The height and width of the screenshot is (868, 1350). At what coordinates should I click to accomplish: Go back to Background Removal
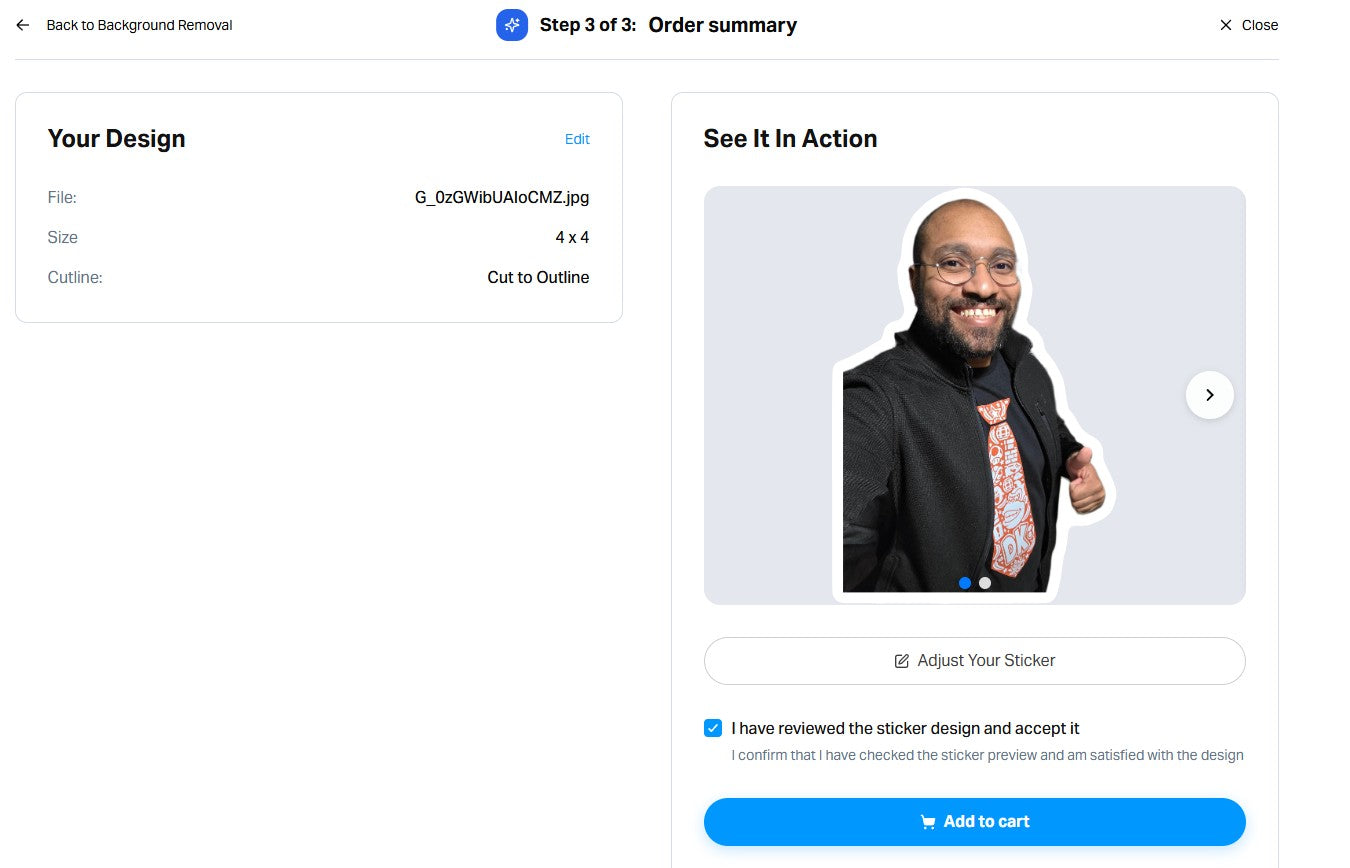click(x=139, y=25)
